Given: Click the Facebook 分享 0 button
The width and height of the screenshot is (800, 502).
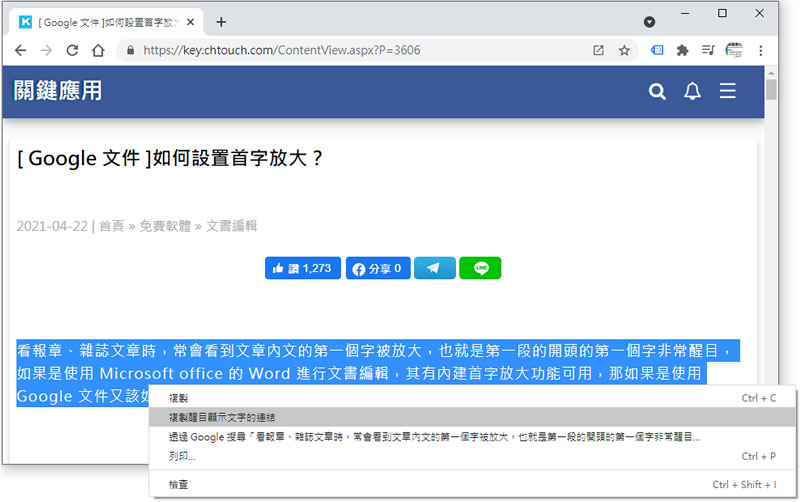Looking at the screenshot, I should pyautogui.click(x=378, y=268).
